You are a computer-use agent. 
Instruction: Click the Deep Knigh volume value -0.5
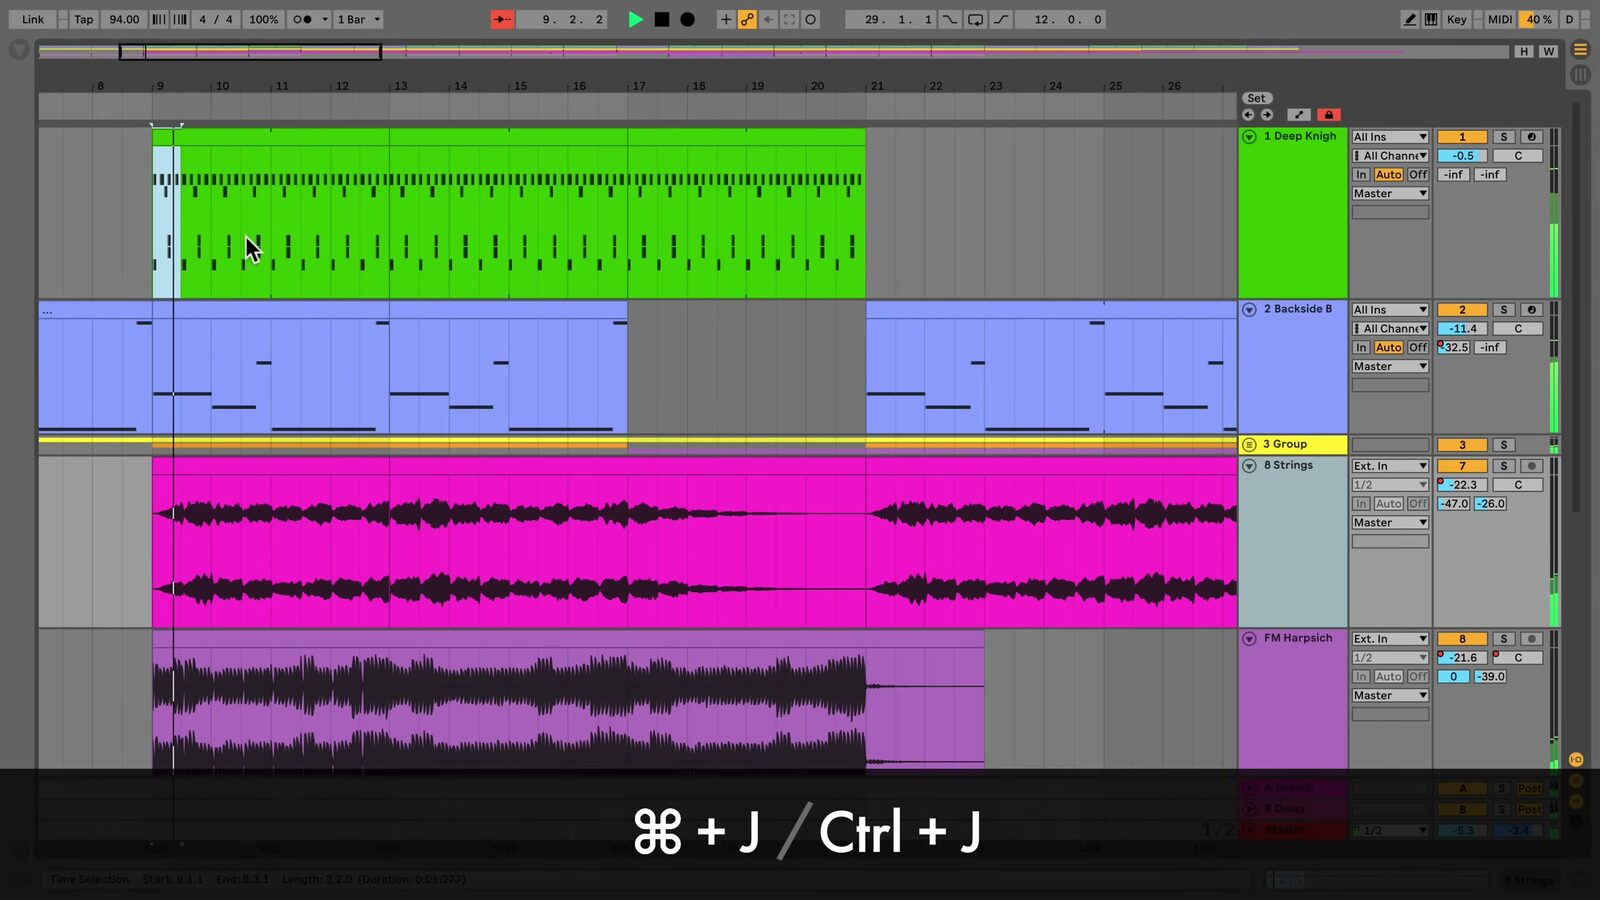(1462, 156)
